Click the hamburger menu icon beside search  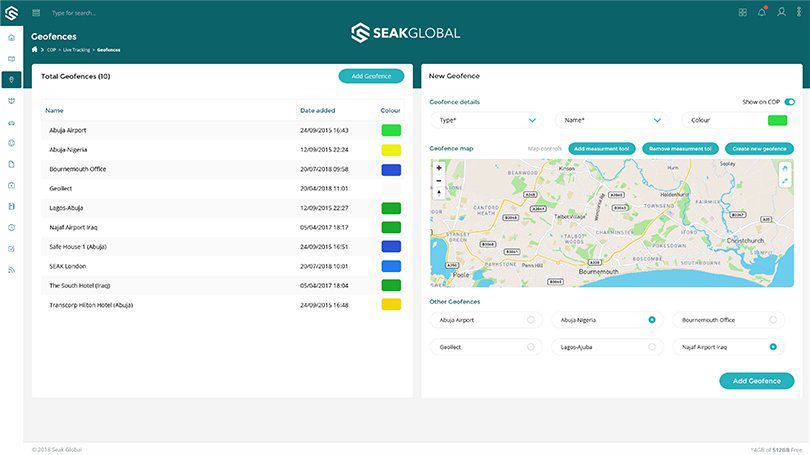click(x=37, y=13)
